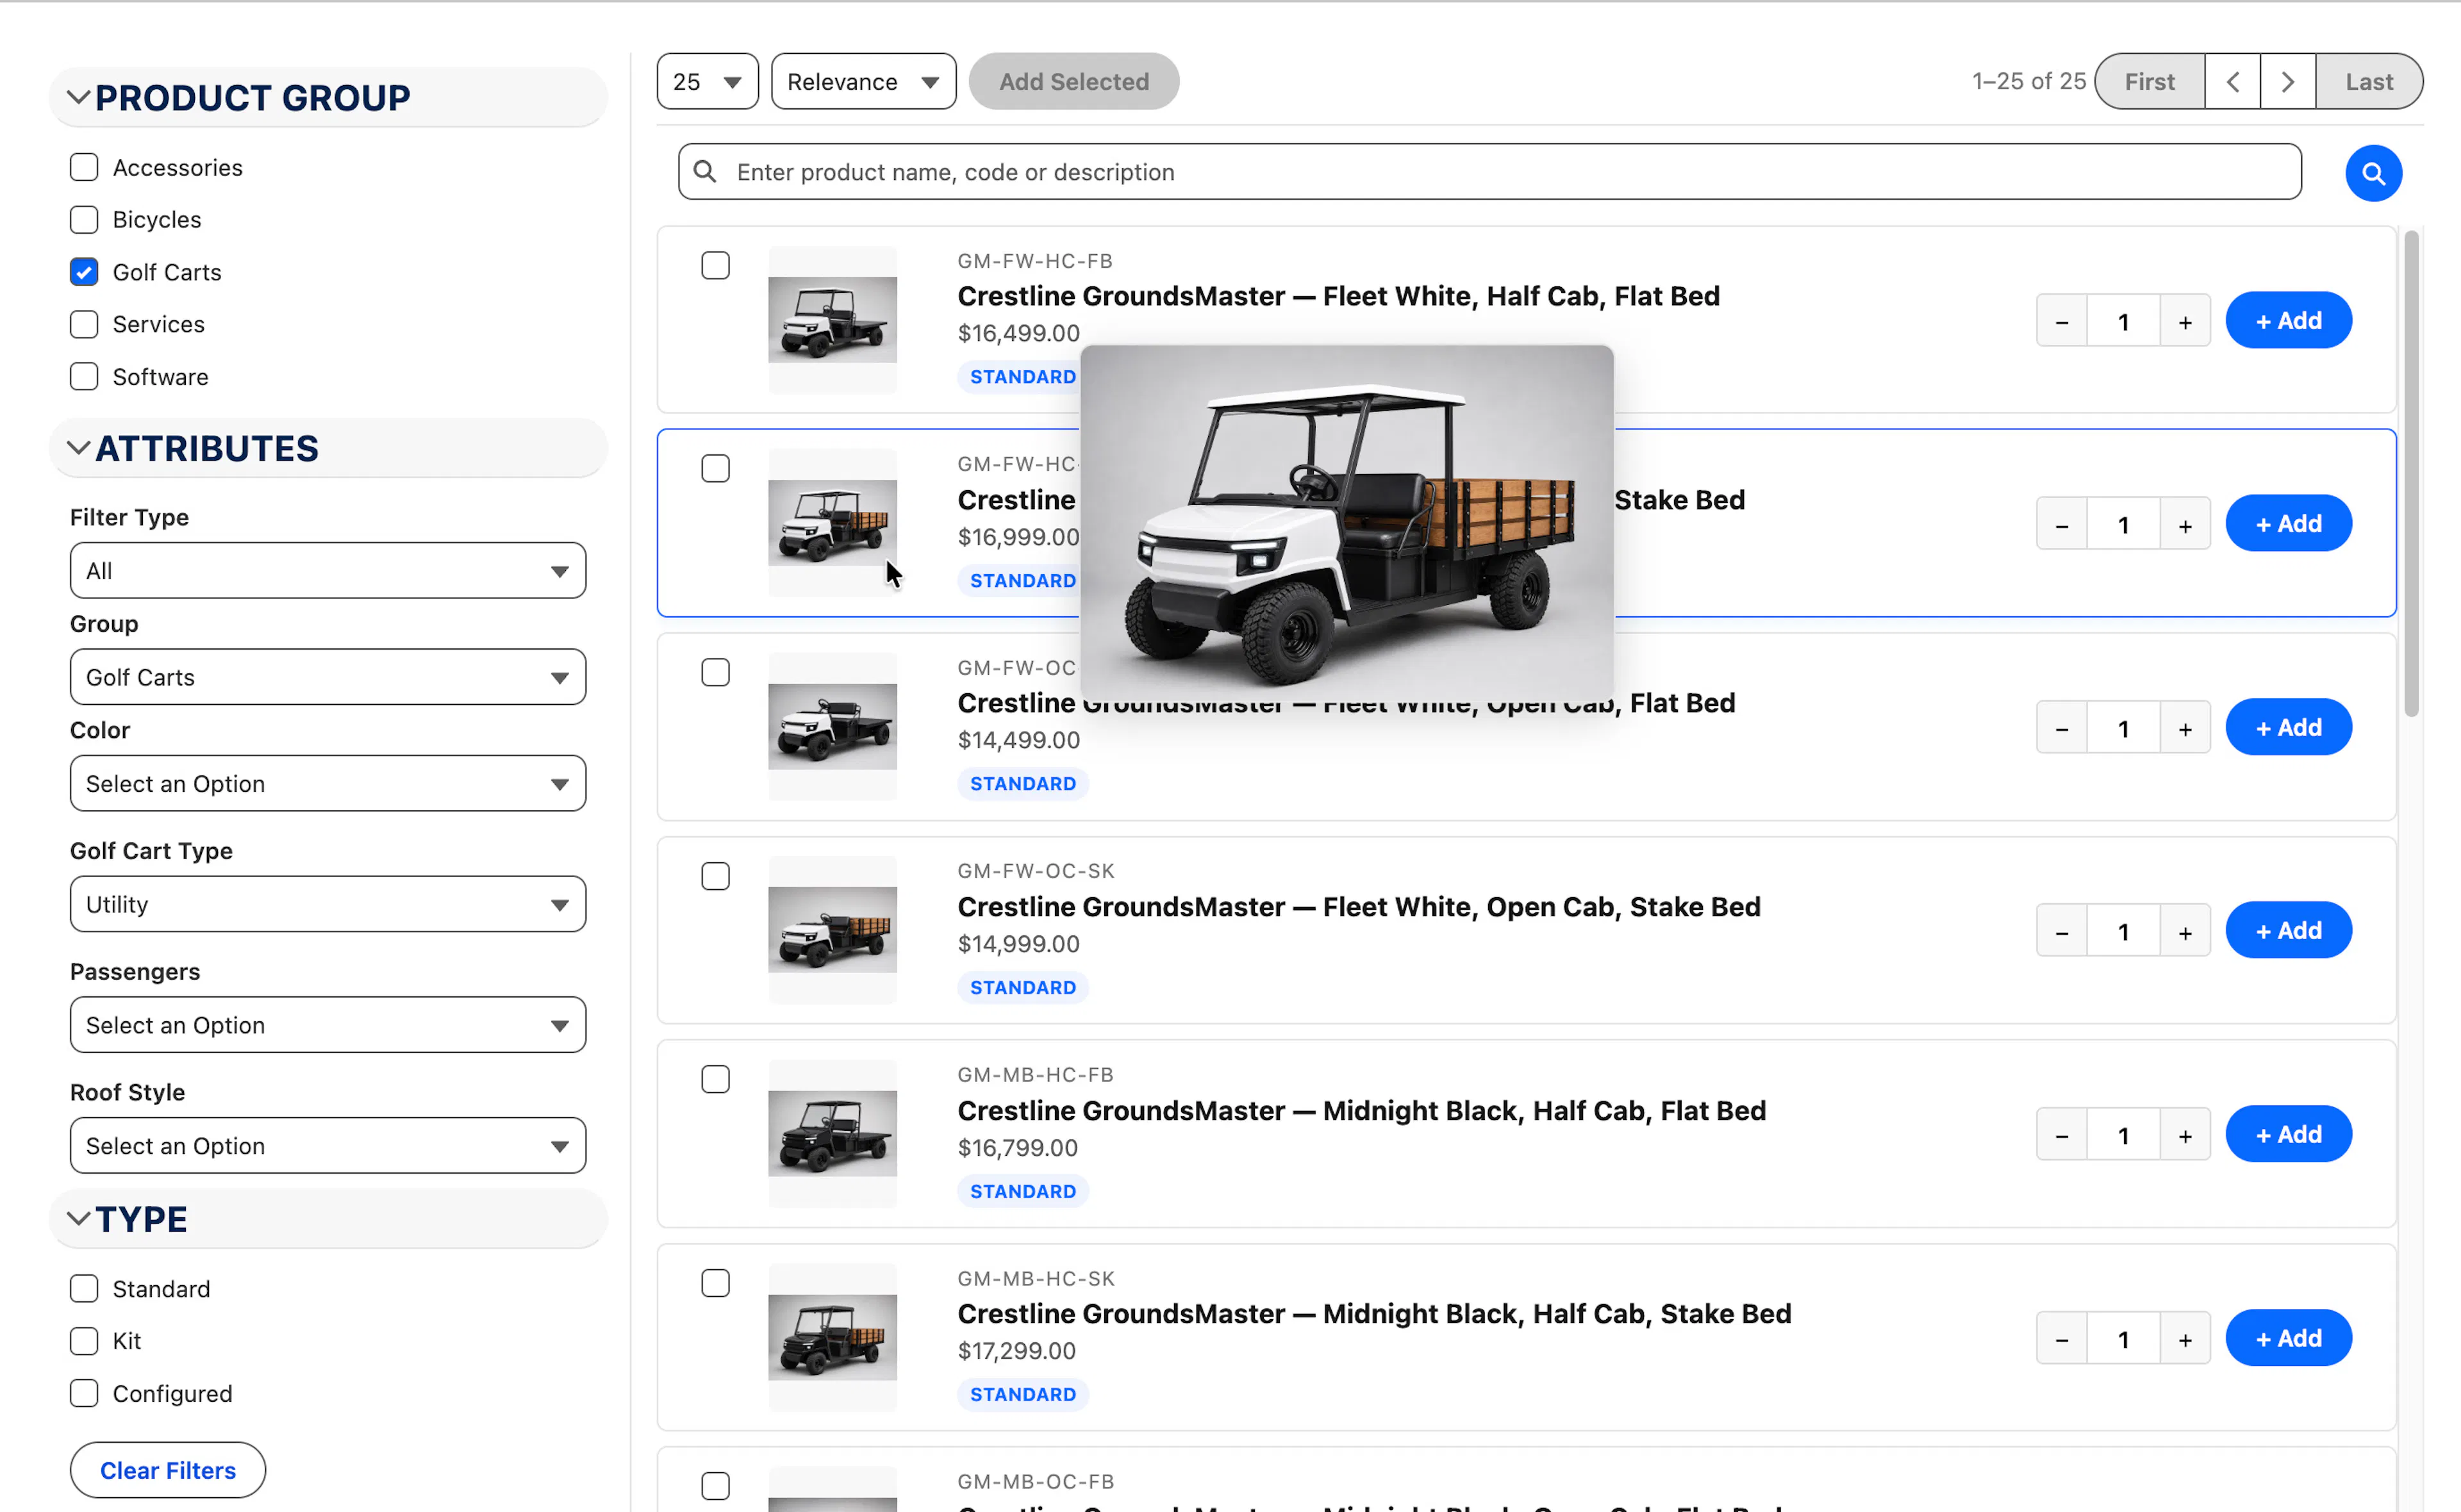The width and height of the screenshot is (2461, 1512).
Task: Increase quantity for Fleet White Open Cab Flat Bed
Action: (x=2185, y=729)
